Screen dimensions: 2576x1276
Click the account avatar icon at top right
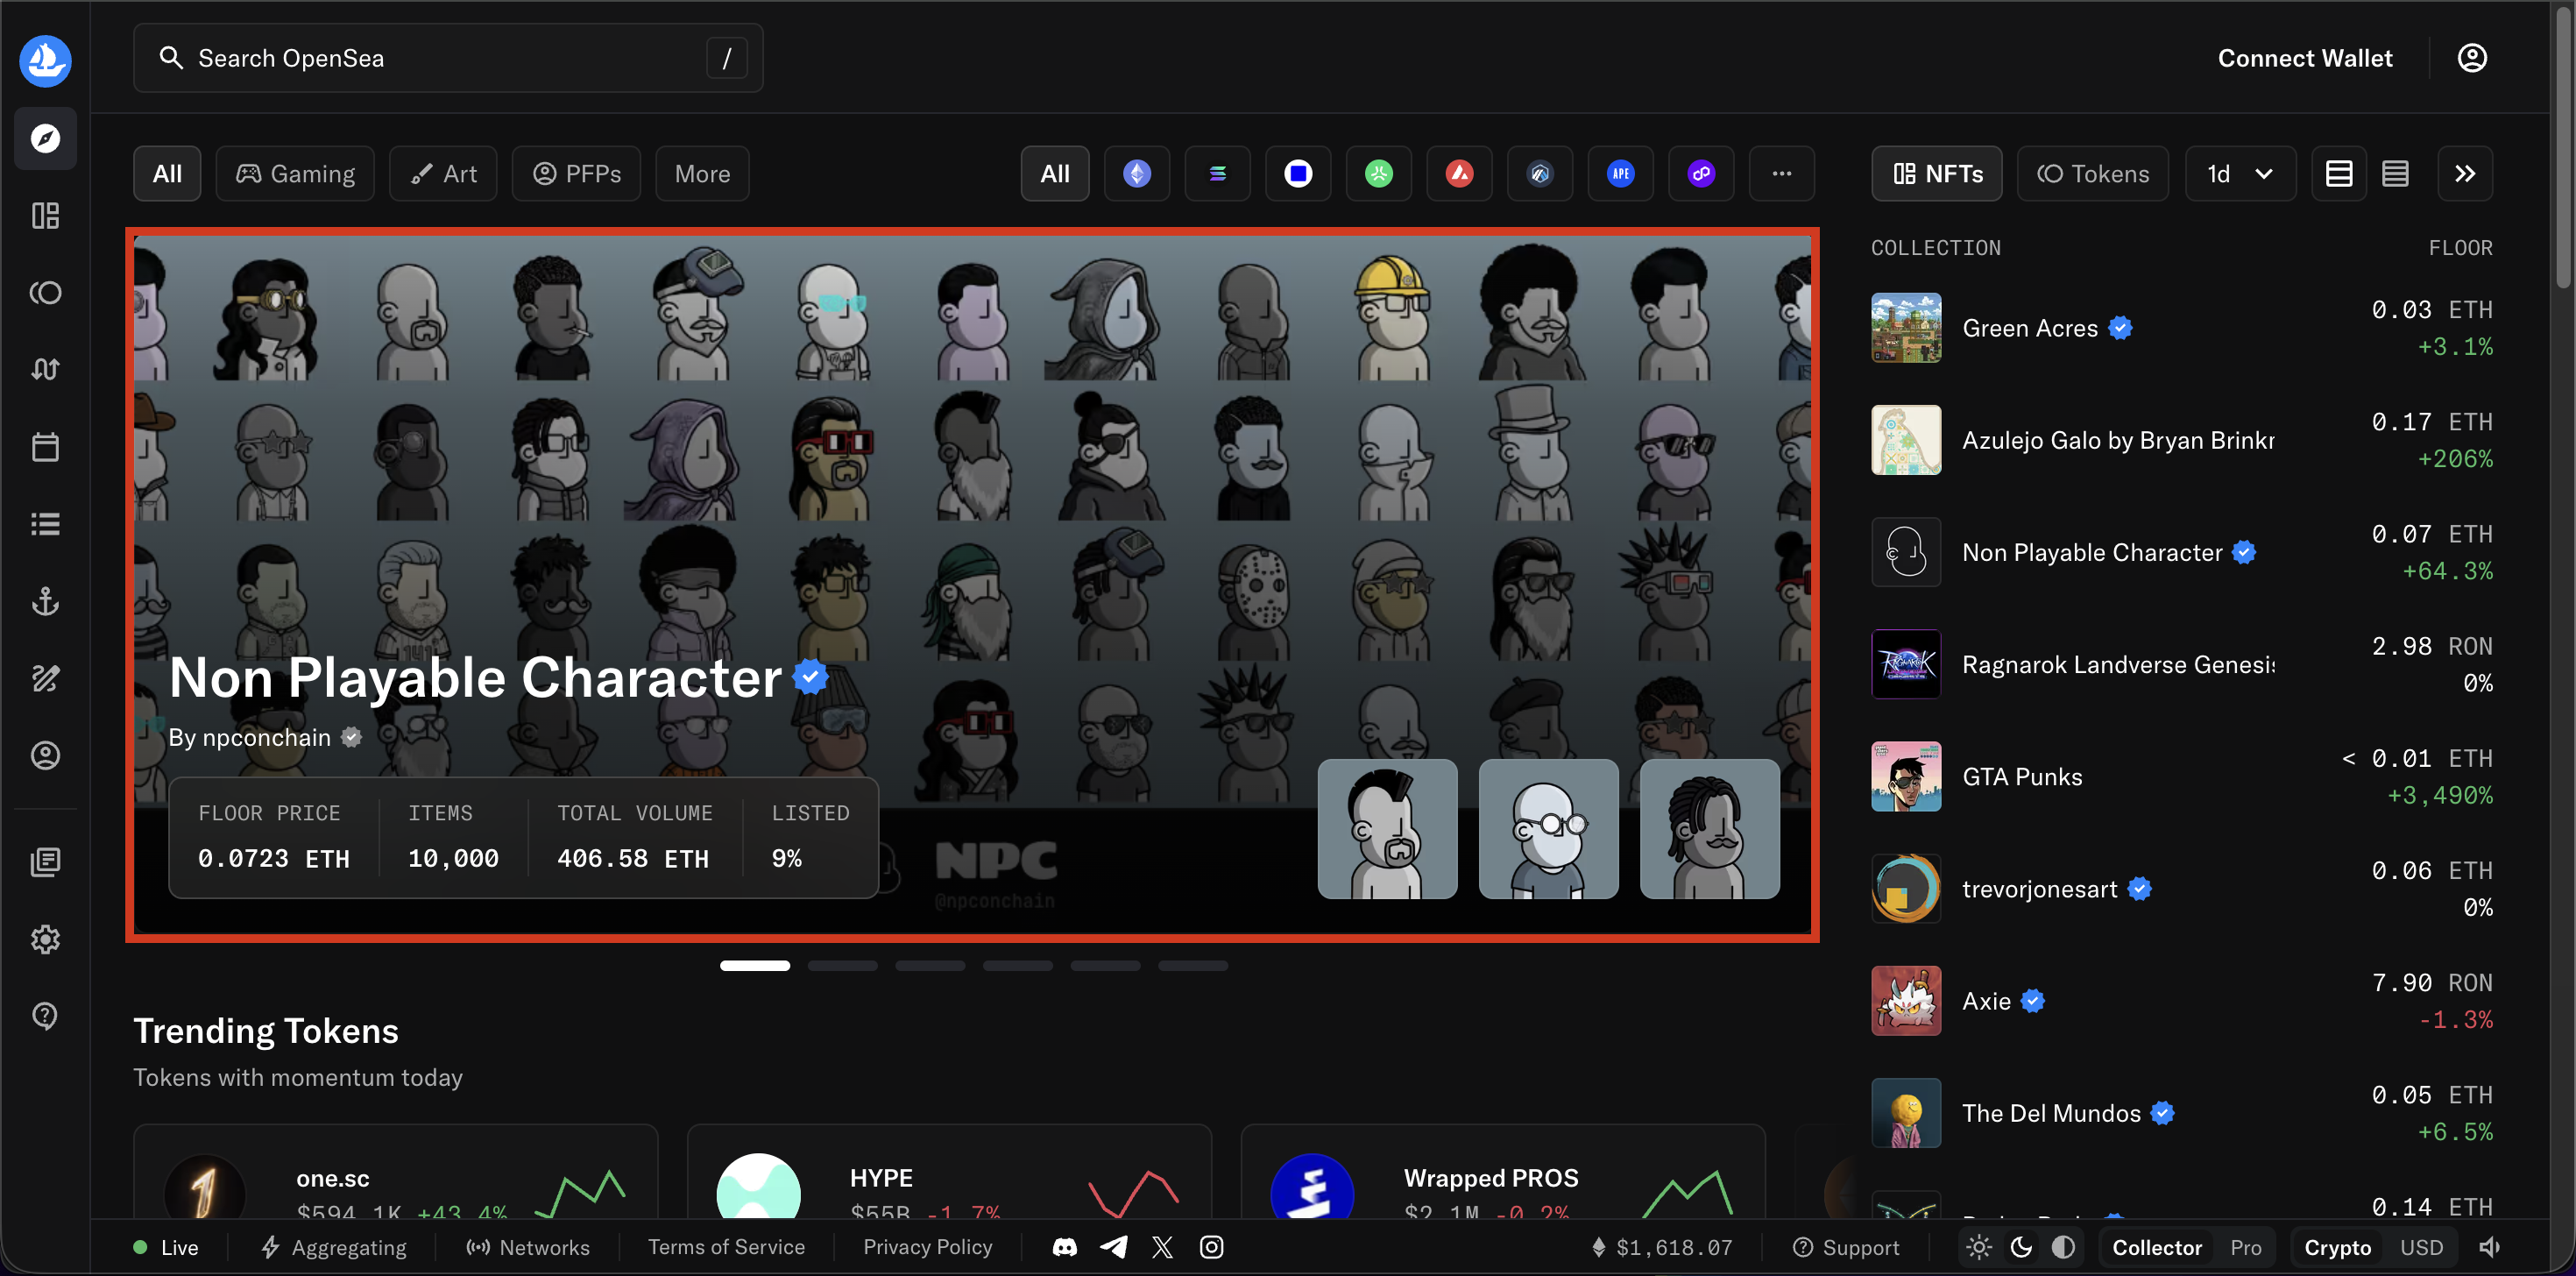(2471, 58)
